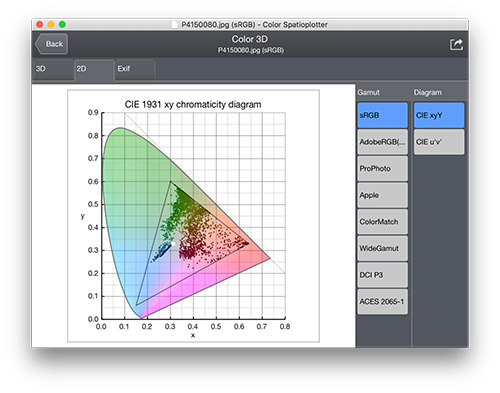
Task: Go back using the Back button
Action: click(x=51, y=44)
